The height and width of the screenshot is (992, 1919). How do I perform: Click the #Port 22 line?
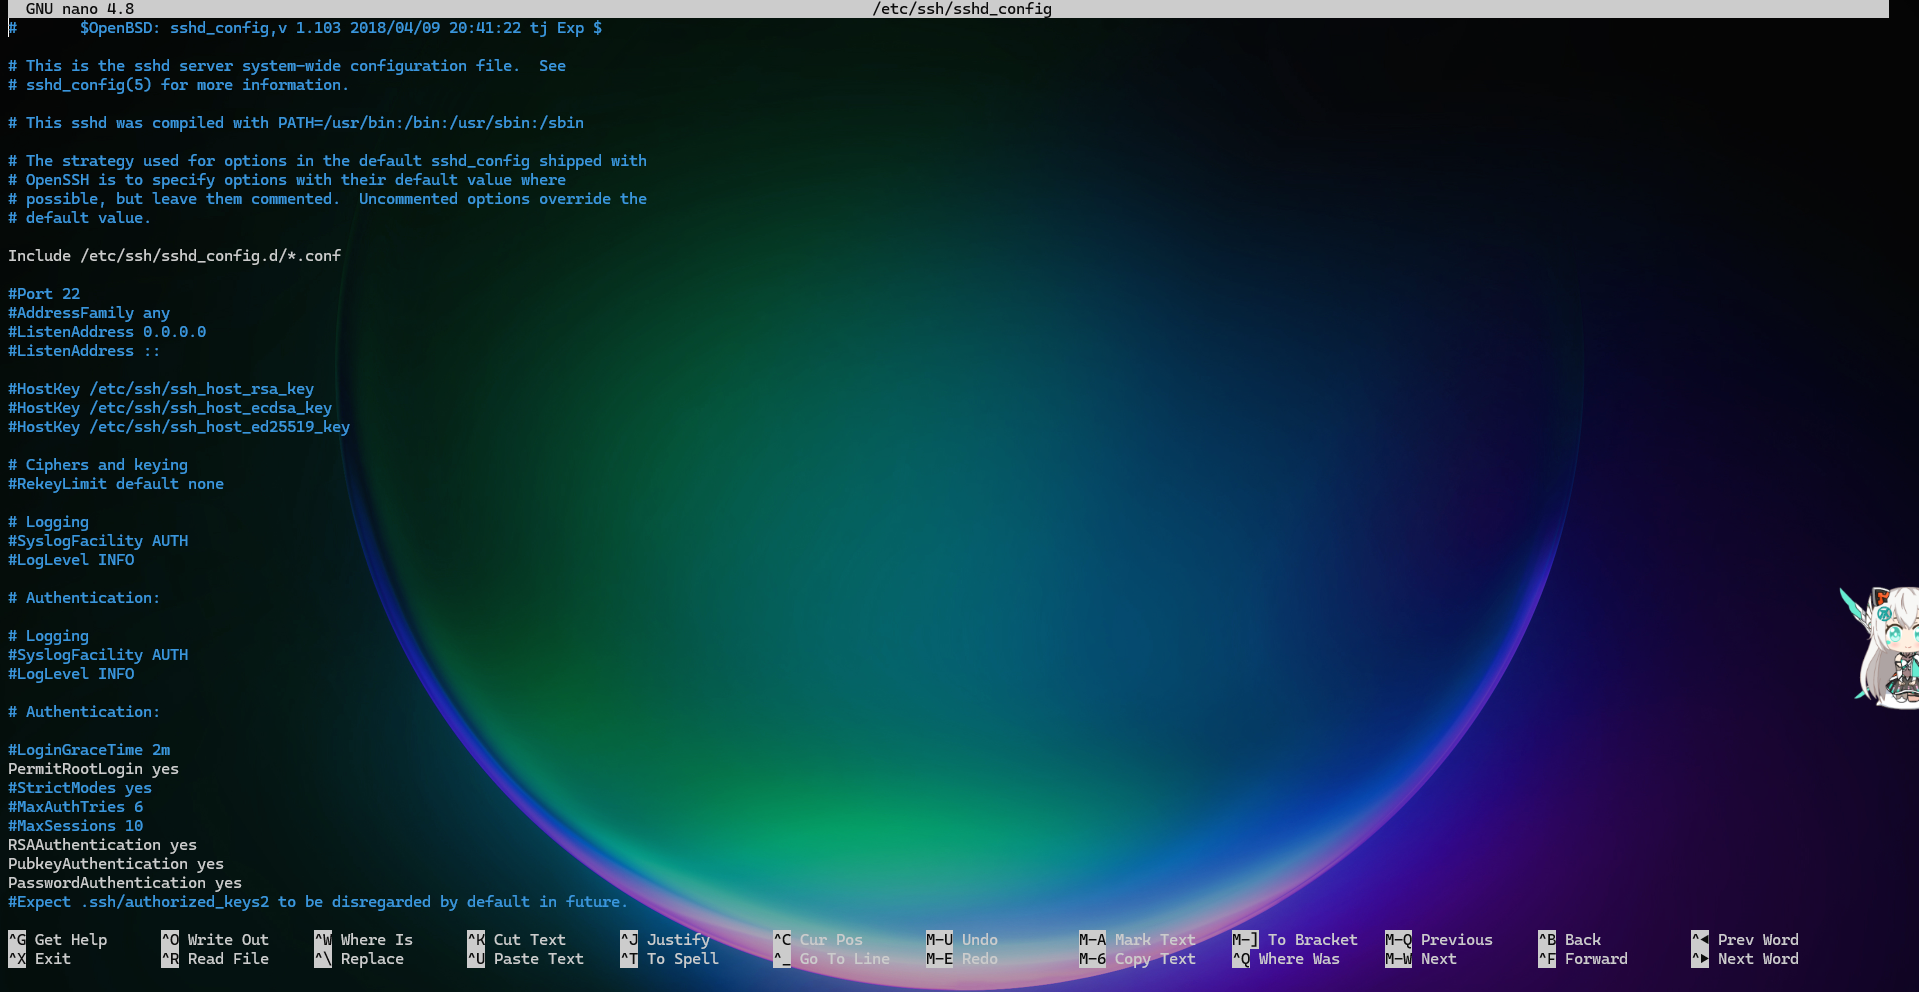click(44, 294)
